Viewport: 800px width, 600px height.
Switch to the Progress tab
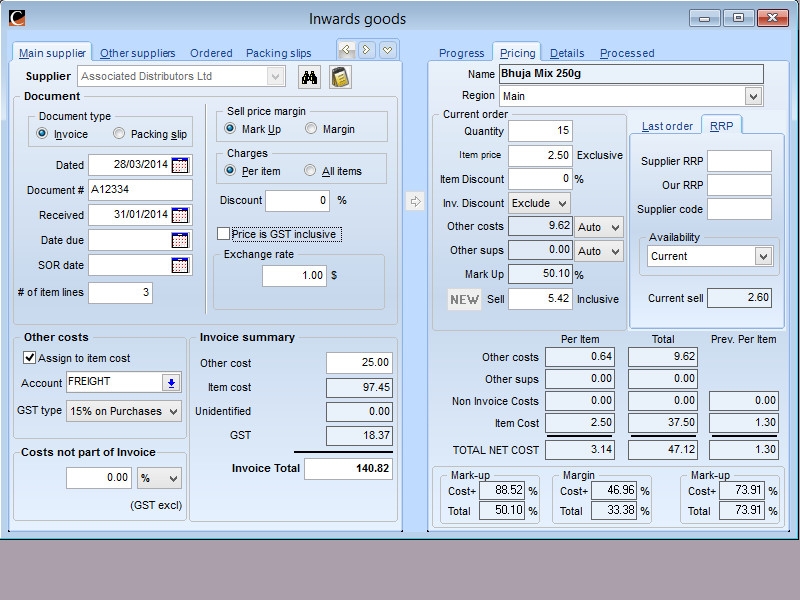pos(462,53)
